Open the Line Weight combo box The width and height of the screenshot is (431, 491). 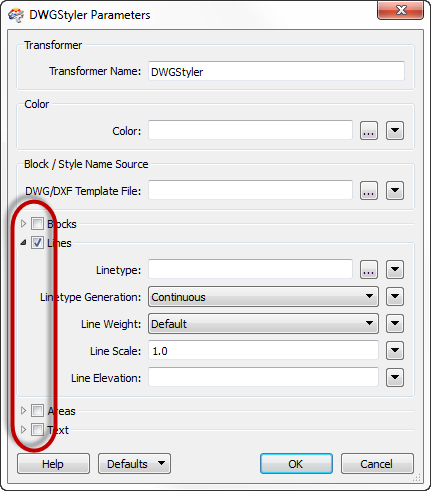[x=263, y=323]
